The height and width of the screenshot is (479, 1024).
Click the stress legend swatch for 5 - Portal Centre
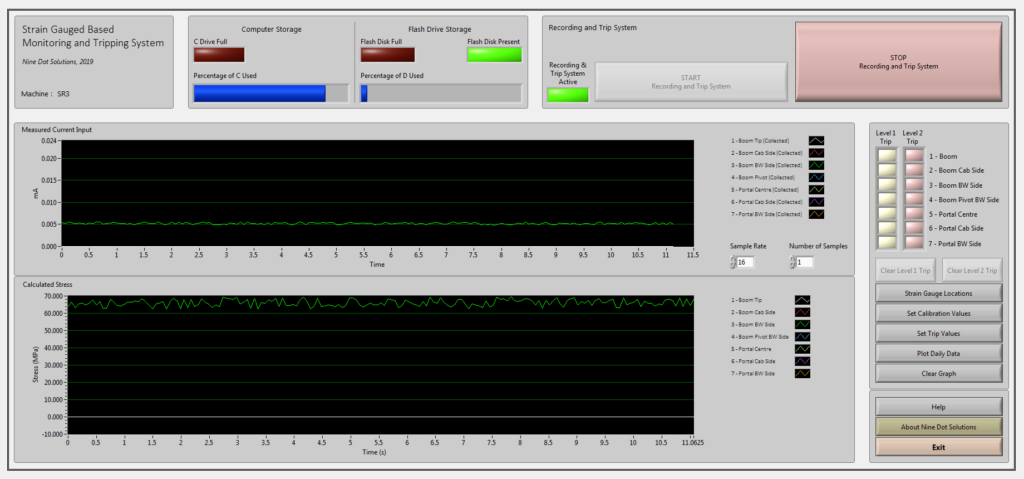(x=803, y=349)
